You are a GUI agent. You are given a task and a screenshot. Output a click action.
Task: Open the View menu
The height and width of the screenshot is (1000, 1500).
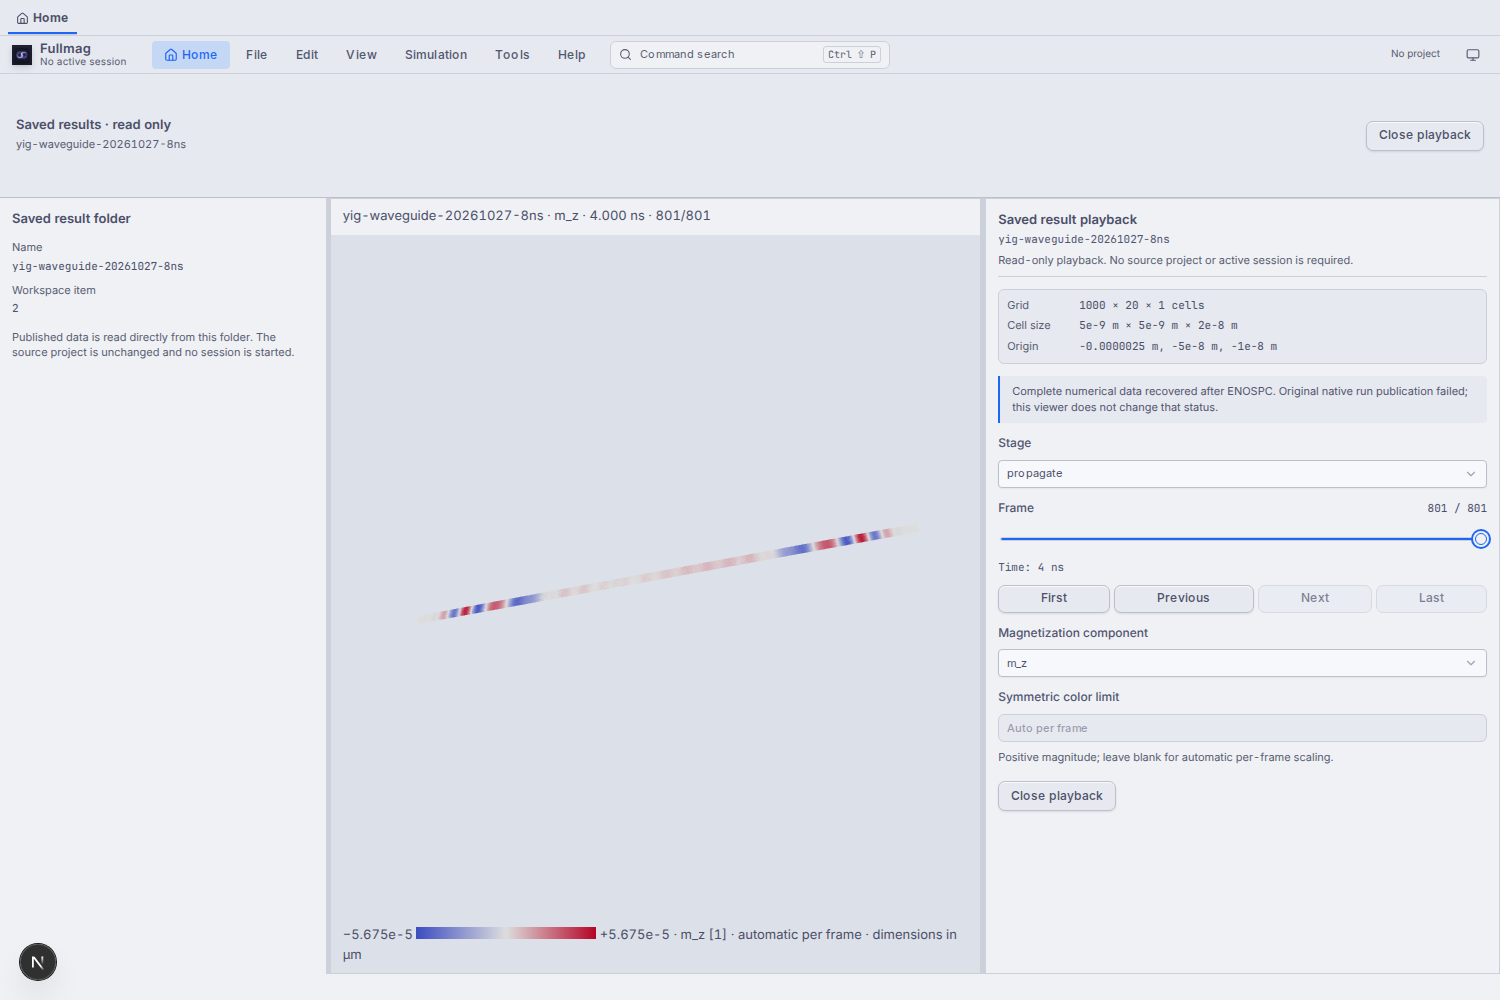click(361, 55)
